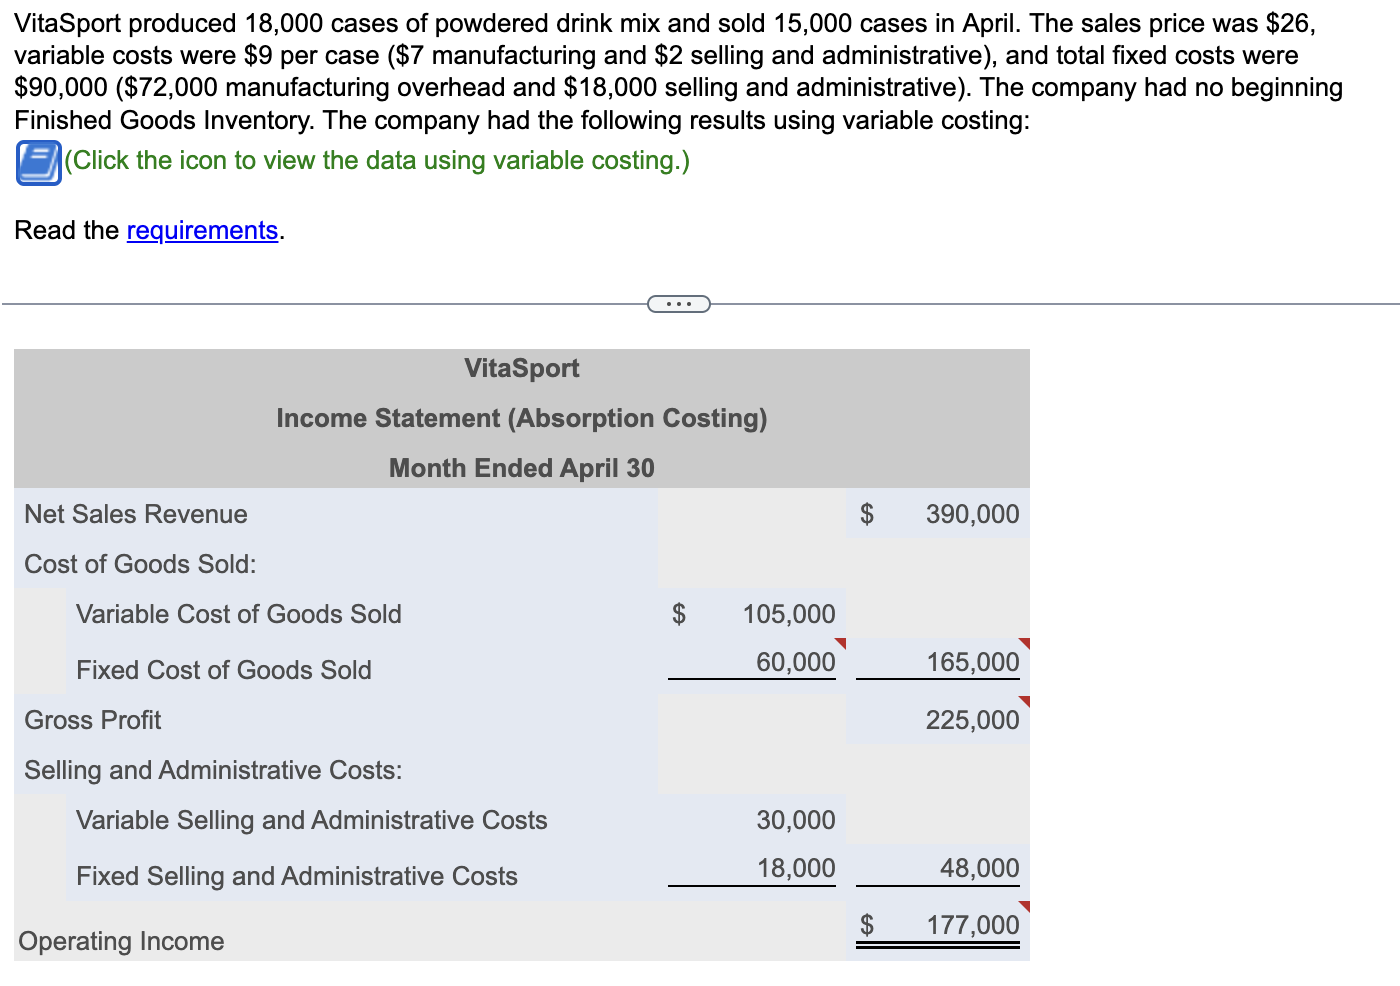
Task: Click the Net Sales Revenue label
Action: click(x=136, y=514)
